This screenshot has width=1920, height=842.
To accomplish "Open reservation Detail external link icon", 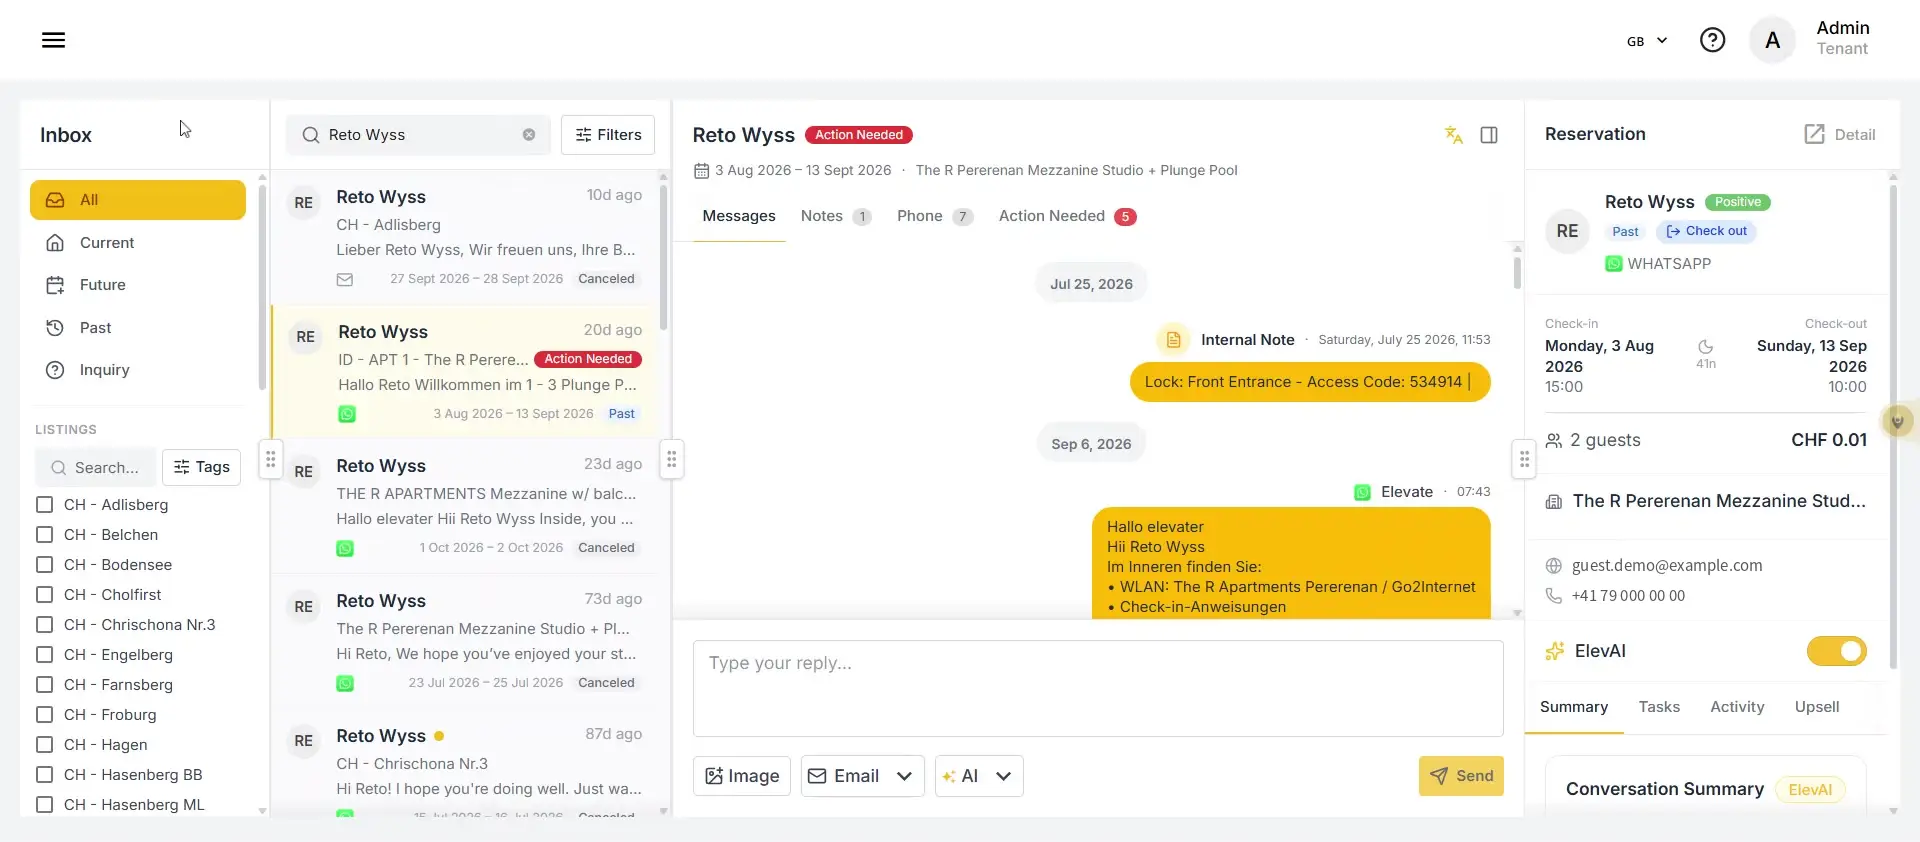I will [x=1814, y=134].
